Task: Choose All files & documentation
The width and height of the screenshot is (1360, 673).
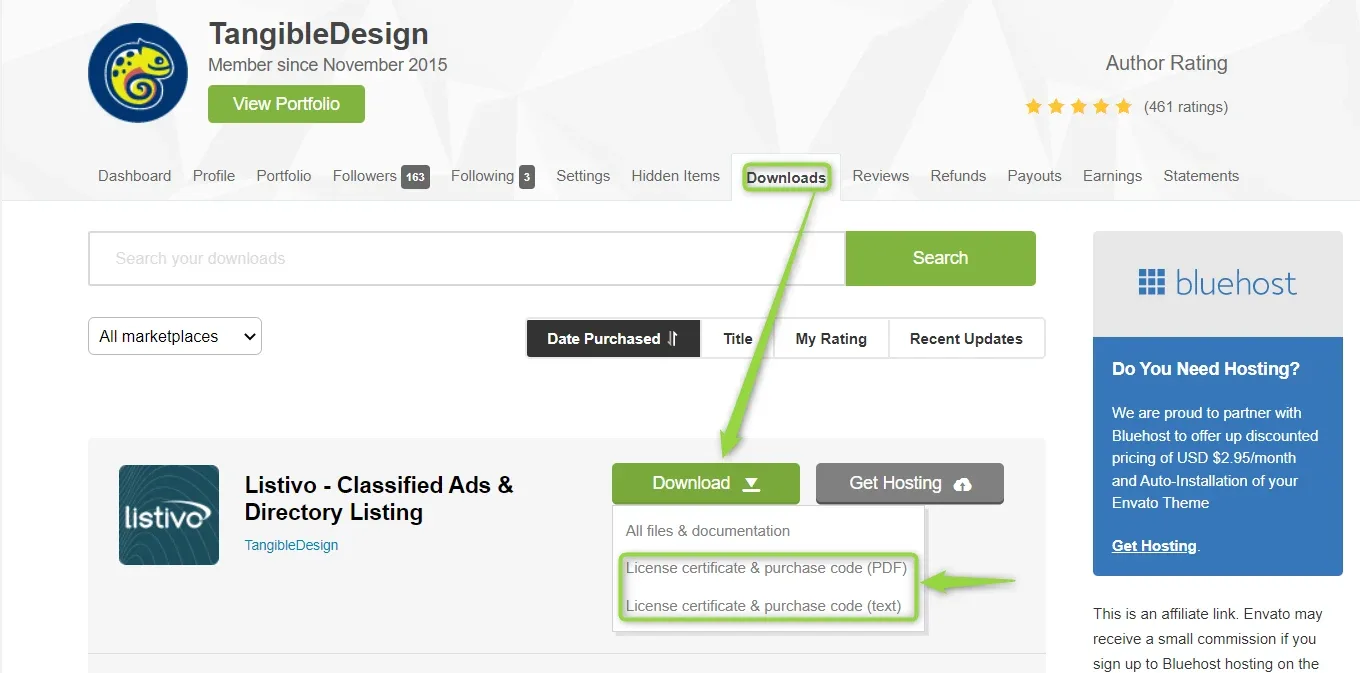Action: pos(707,531)
